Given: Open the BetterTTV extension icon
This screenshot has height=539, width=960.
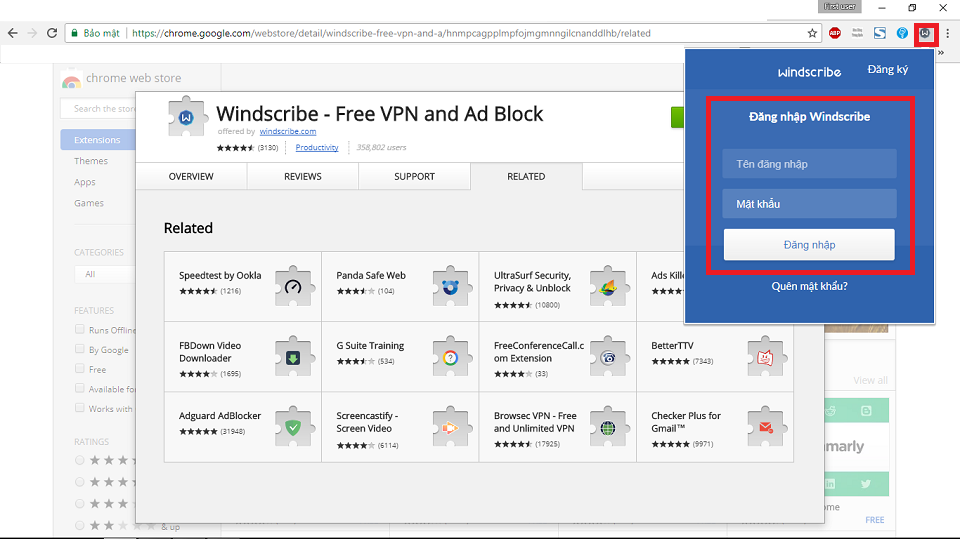Looking at the screenshot, I should [x=766, y=356].
